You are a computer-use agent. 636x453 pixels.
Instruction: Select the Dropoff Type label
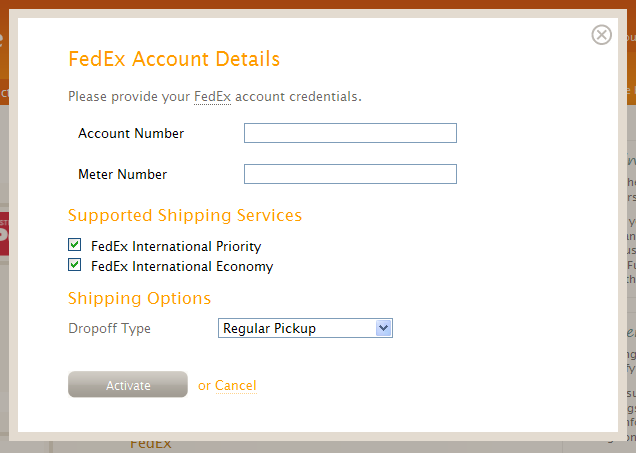tap(110, 328)
